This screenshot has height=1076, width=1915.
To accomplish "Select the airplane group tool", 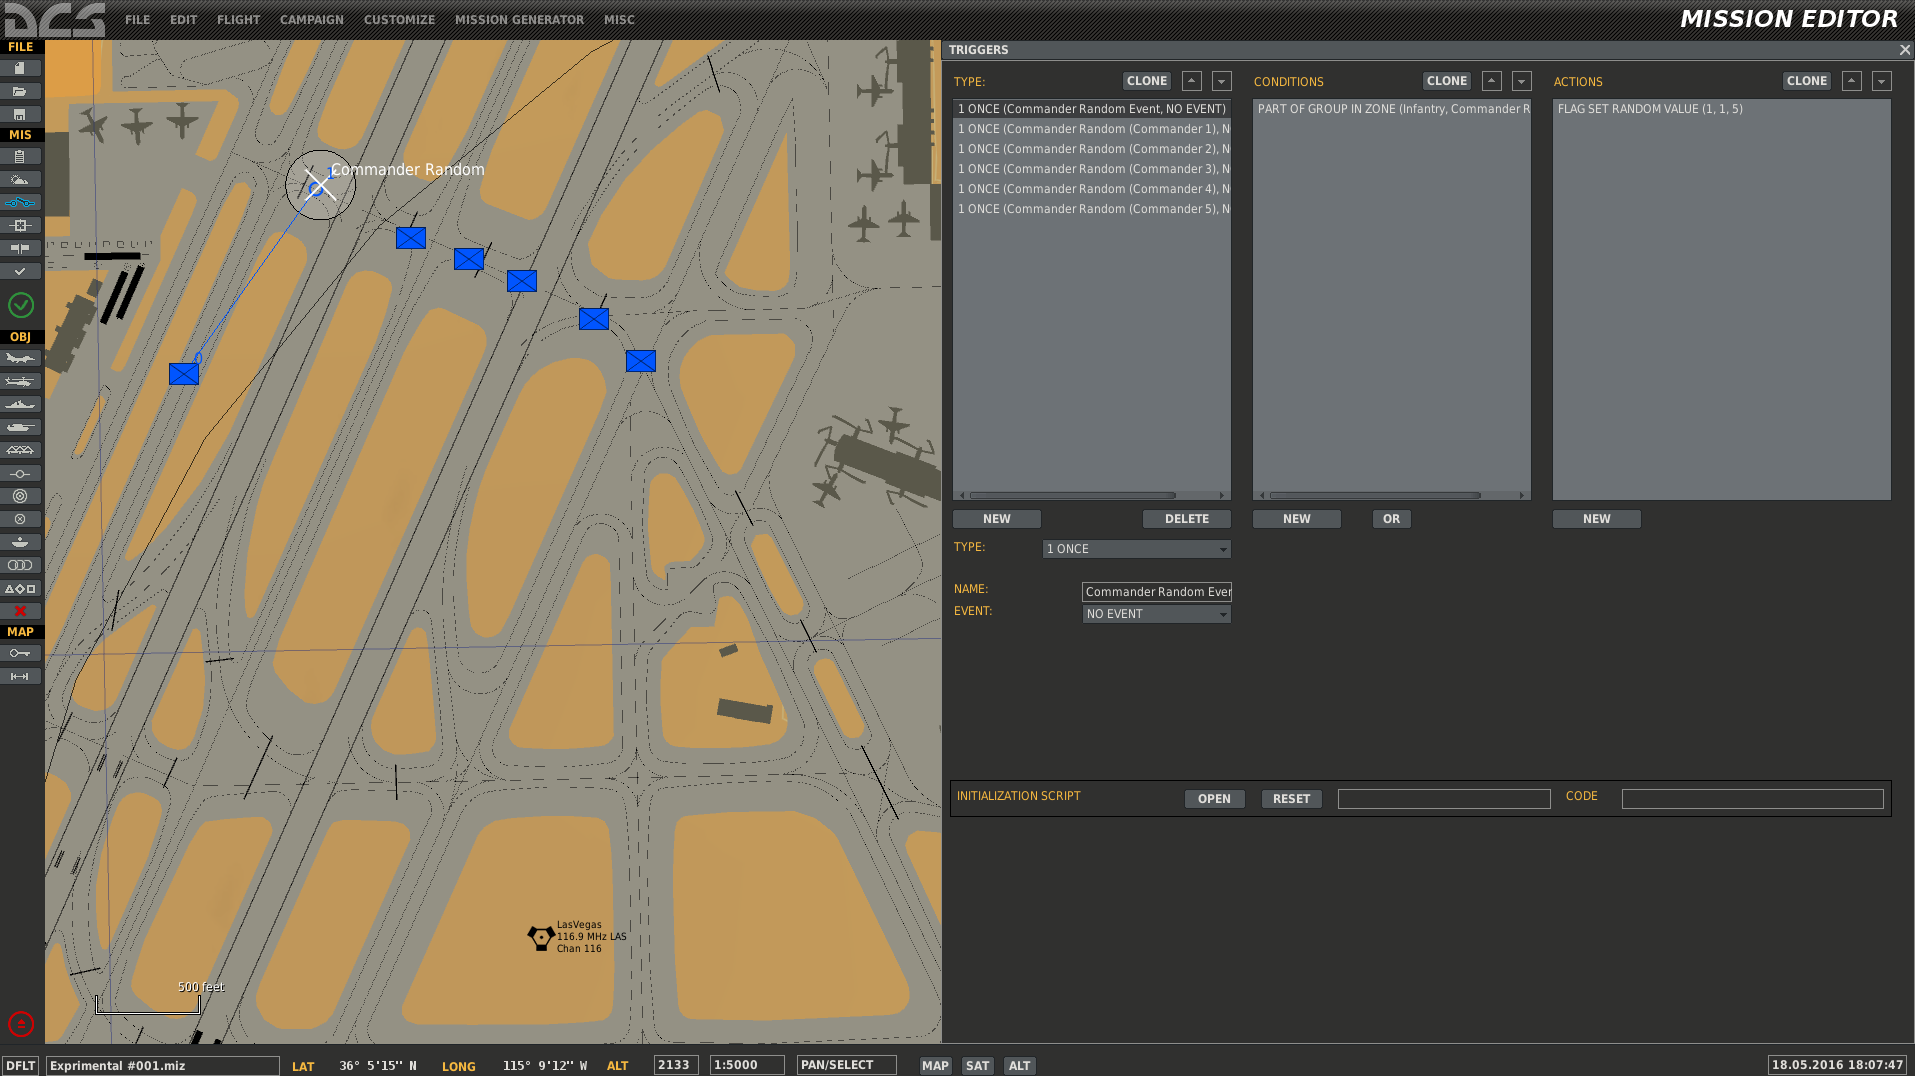I will pos(20,358).
